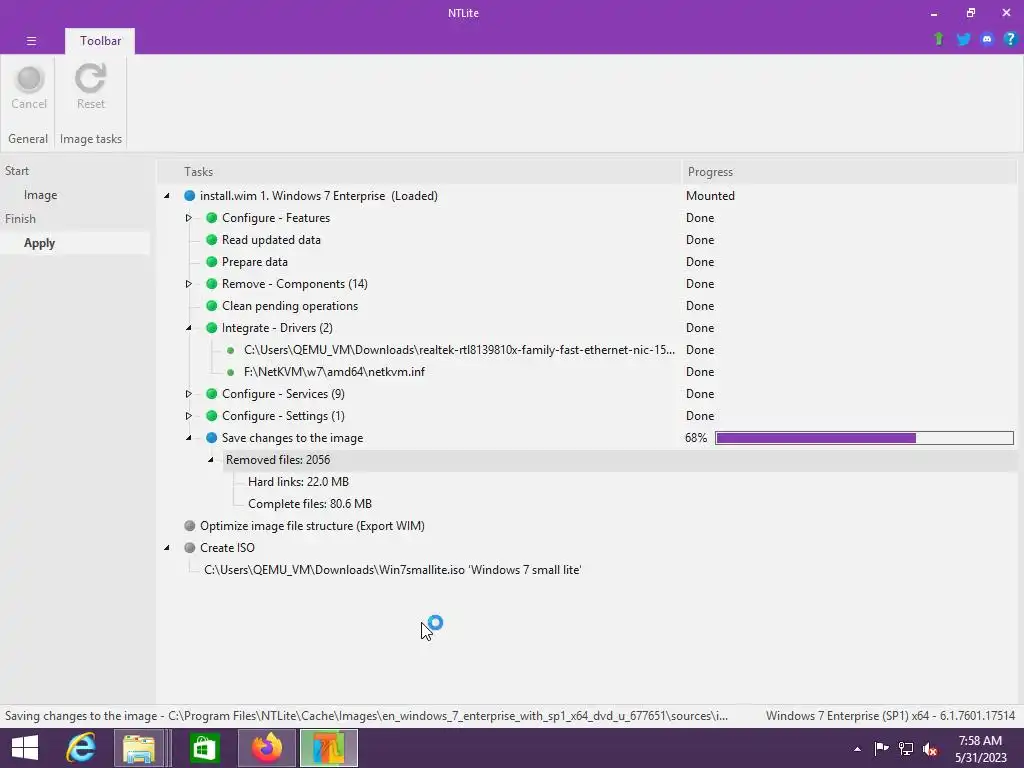The height and width of the screenshot is (768, 1024).
Task: Click Windows 7 Enterprise (SP1) x64 version text
Action: pos(890,716)
